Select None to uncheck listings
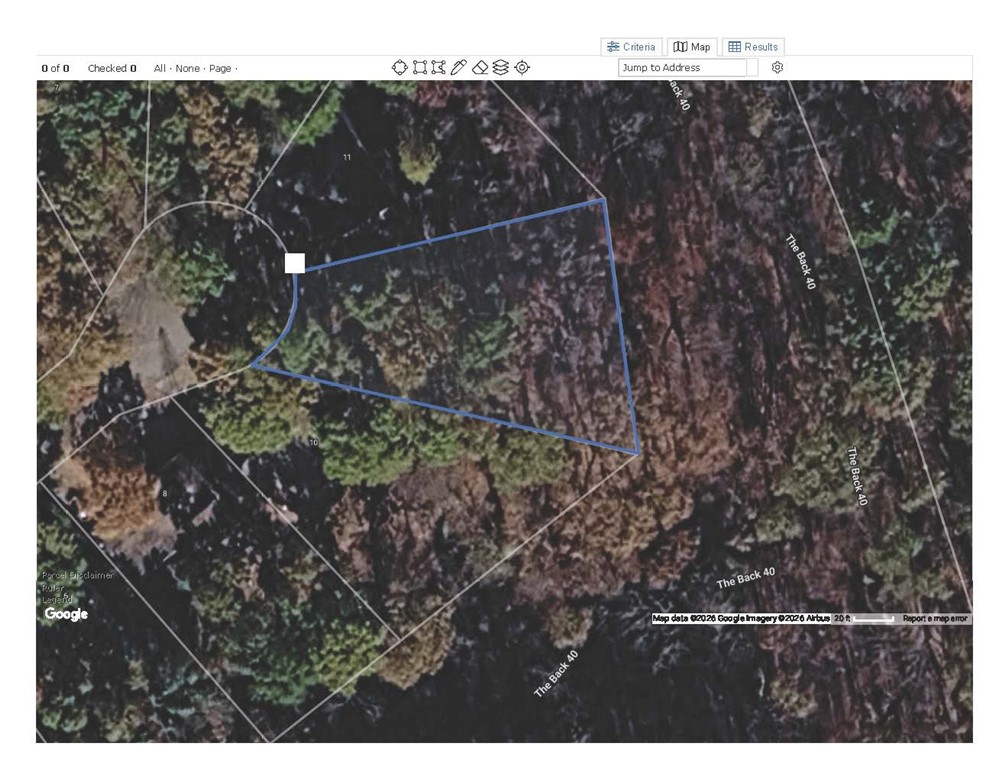The image size is (1008, 778). tap(187, 68)
